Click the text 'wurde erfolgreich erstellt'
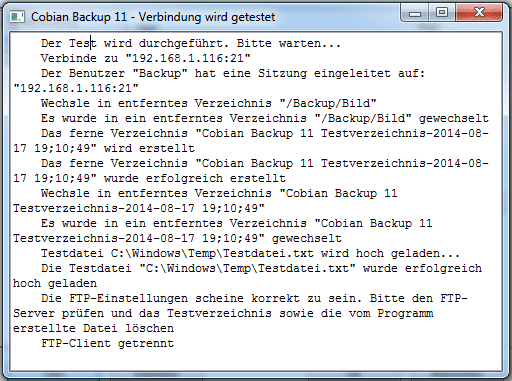 195,178
